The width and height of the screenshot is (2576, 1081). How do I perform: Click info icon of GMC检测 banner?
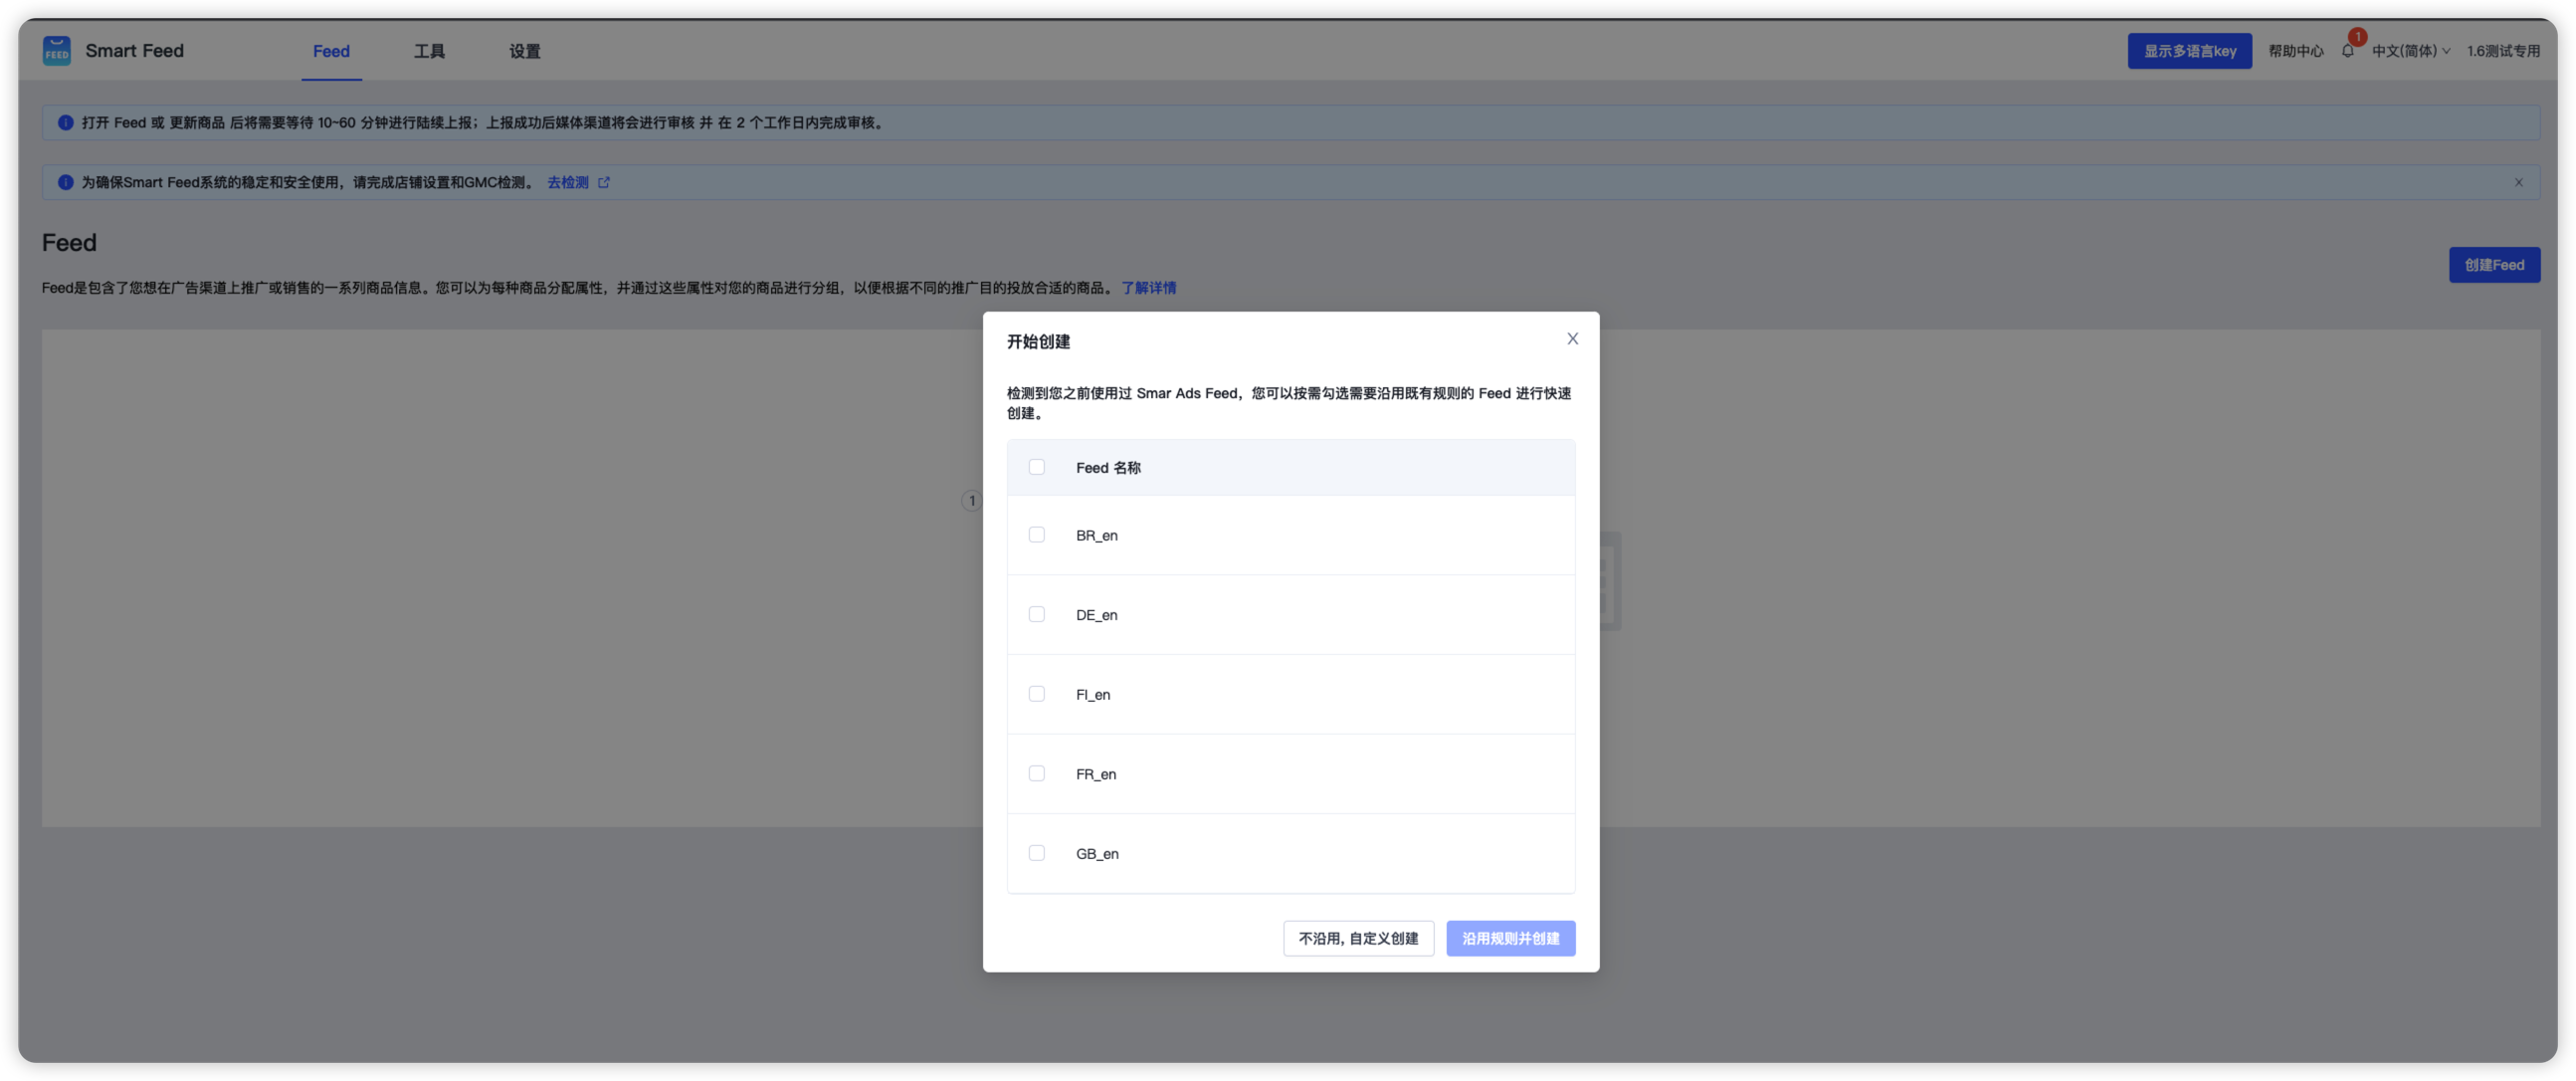66,182
